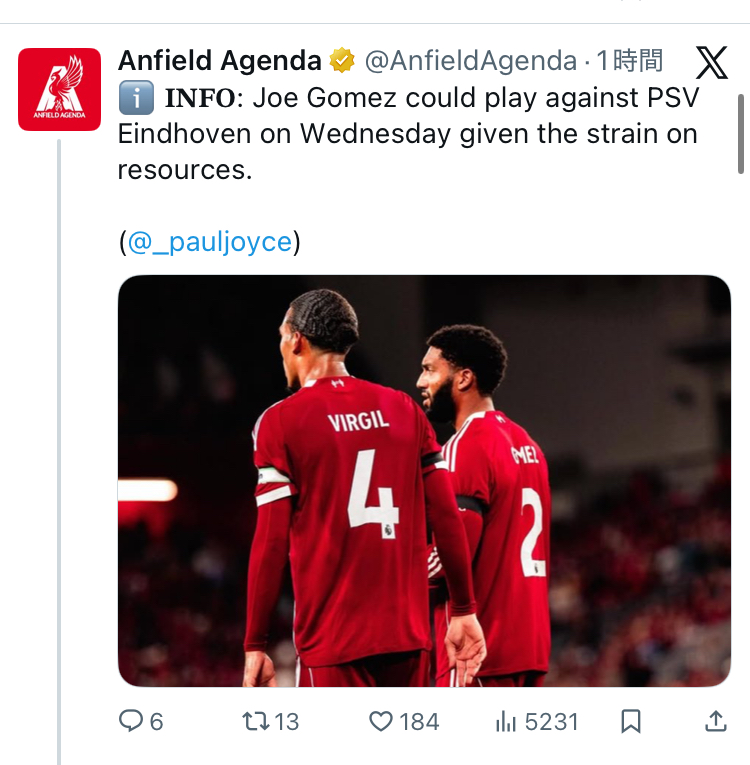The width and height of the screenshot is (750, 765).
Task: Click the X logo
Action: tap(711, 63)
